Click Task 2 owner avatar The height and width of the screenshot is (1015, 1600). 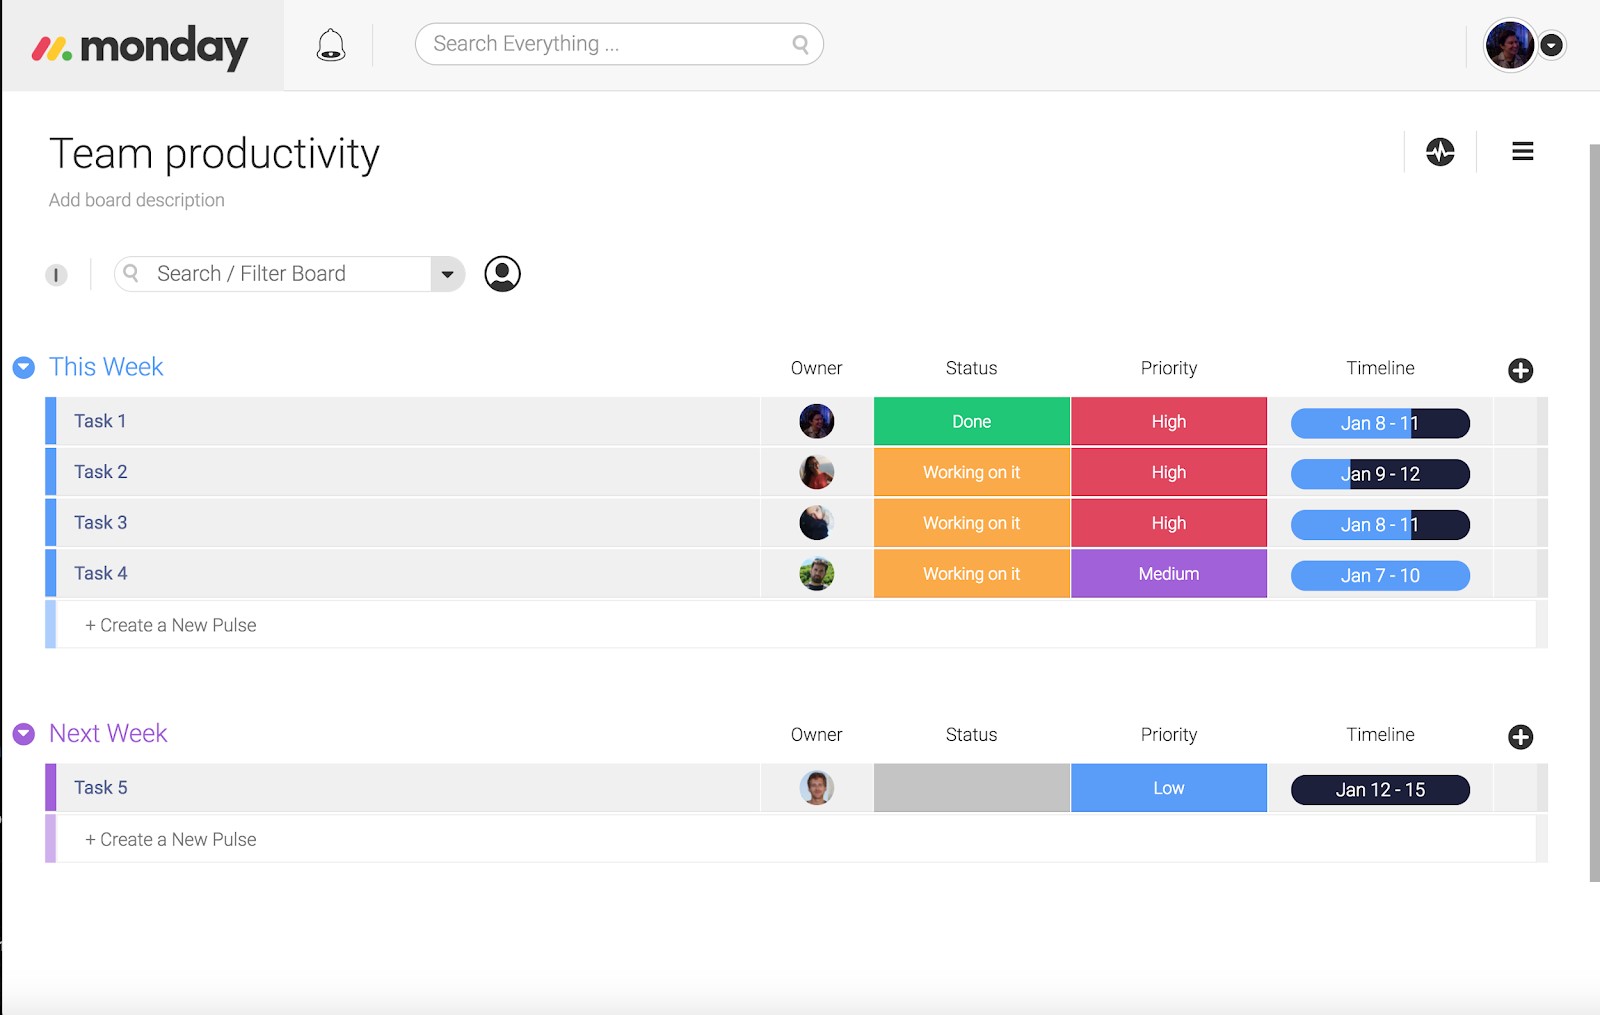click(817, 472)
